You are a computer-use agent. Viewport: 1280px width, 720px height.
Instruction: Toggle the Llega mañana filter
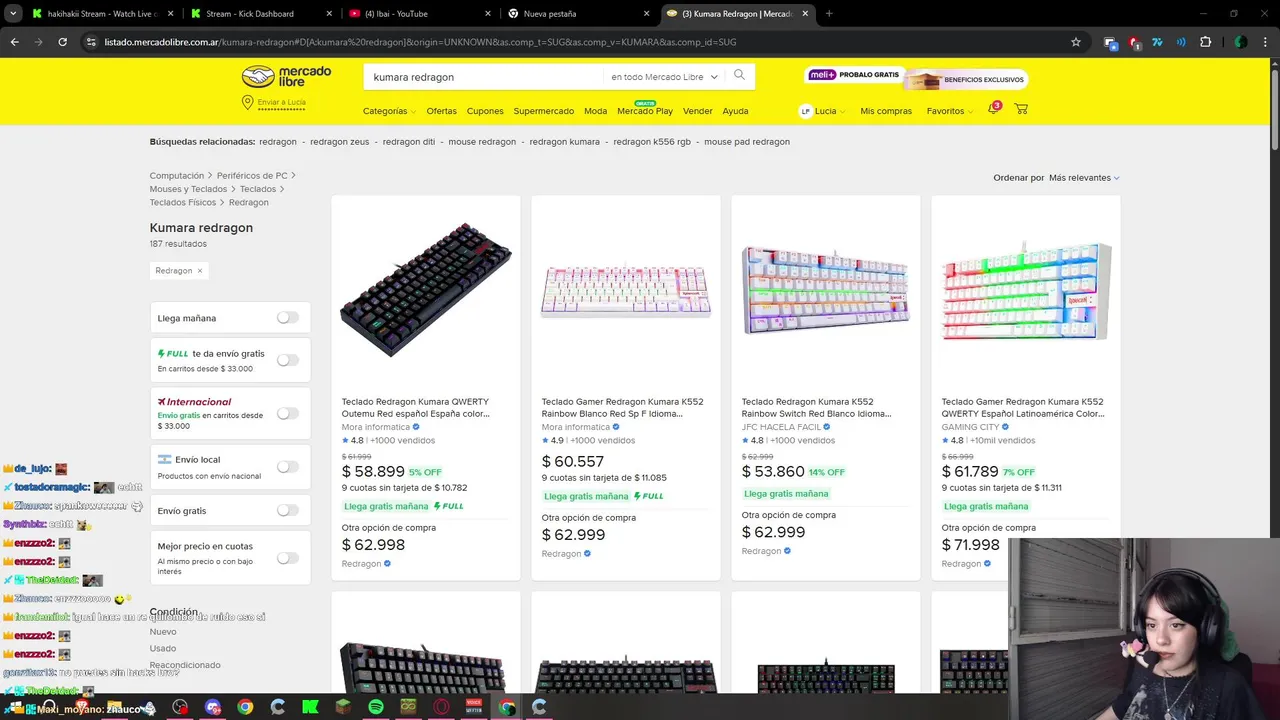pos(288,318)
